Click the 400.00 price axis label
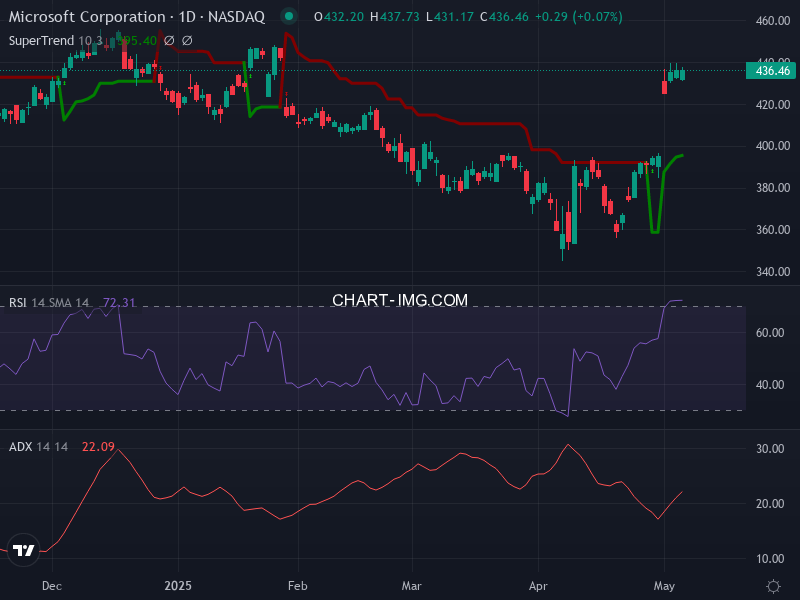Screen dimensions: 800x600 773,146
